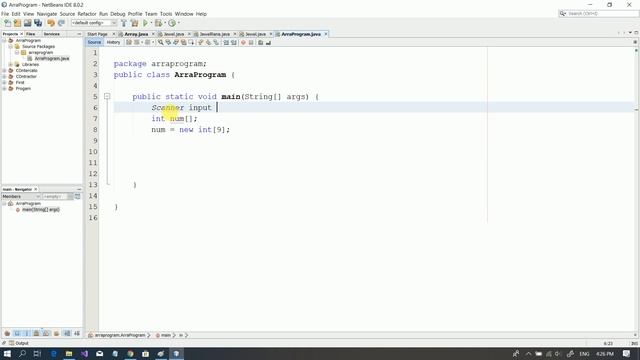This screenshot has width=640, height=360.
Task: Run the project with green play icon
Action: pos(145,23)
